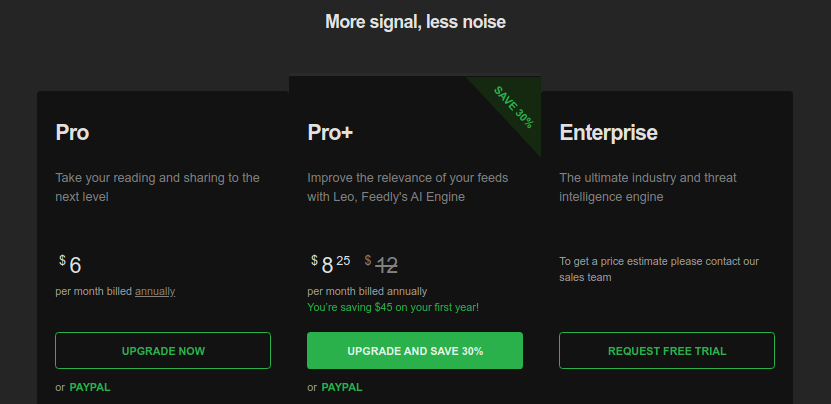Choose PayPal under the Pro+ plan

pos(342,387)
